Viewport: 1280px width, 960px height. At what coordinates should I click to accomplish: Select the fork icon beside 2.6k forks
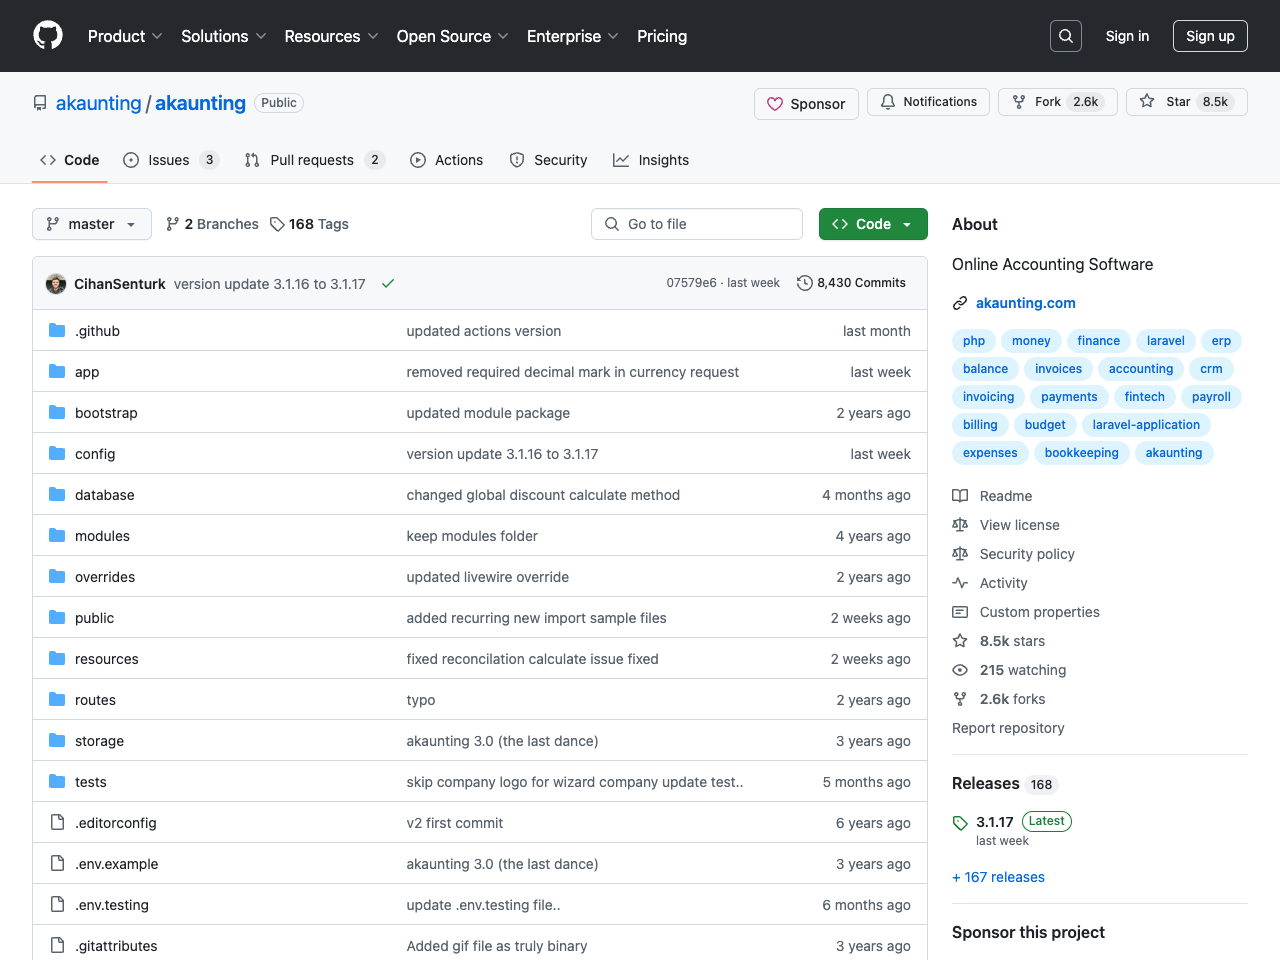(x=960, y=699)
